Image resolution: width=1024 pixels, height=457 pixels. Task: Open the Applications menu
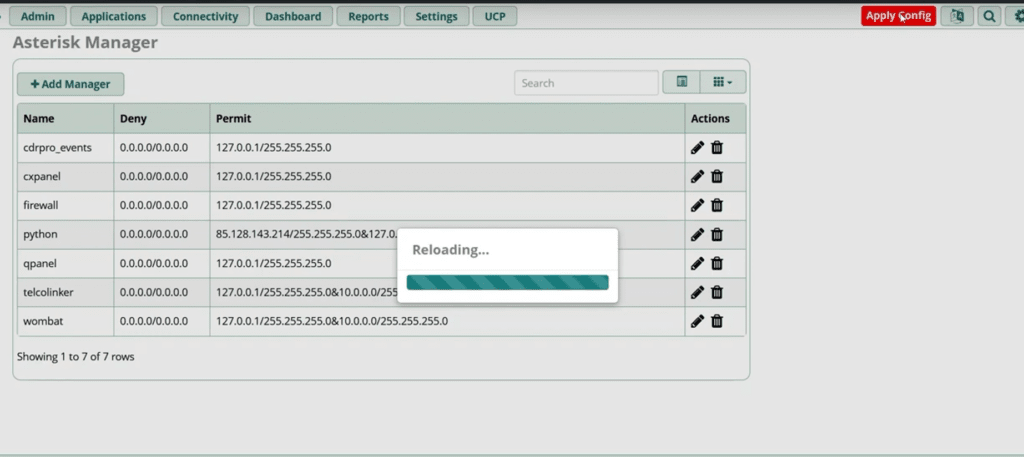point(114,16)
